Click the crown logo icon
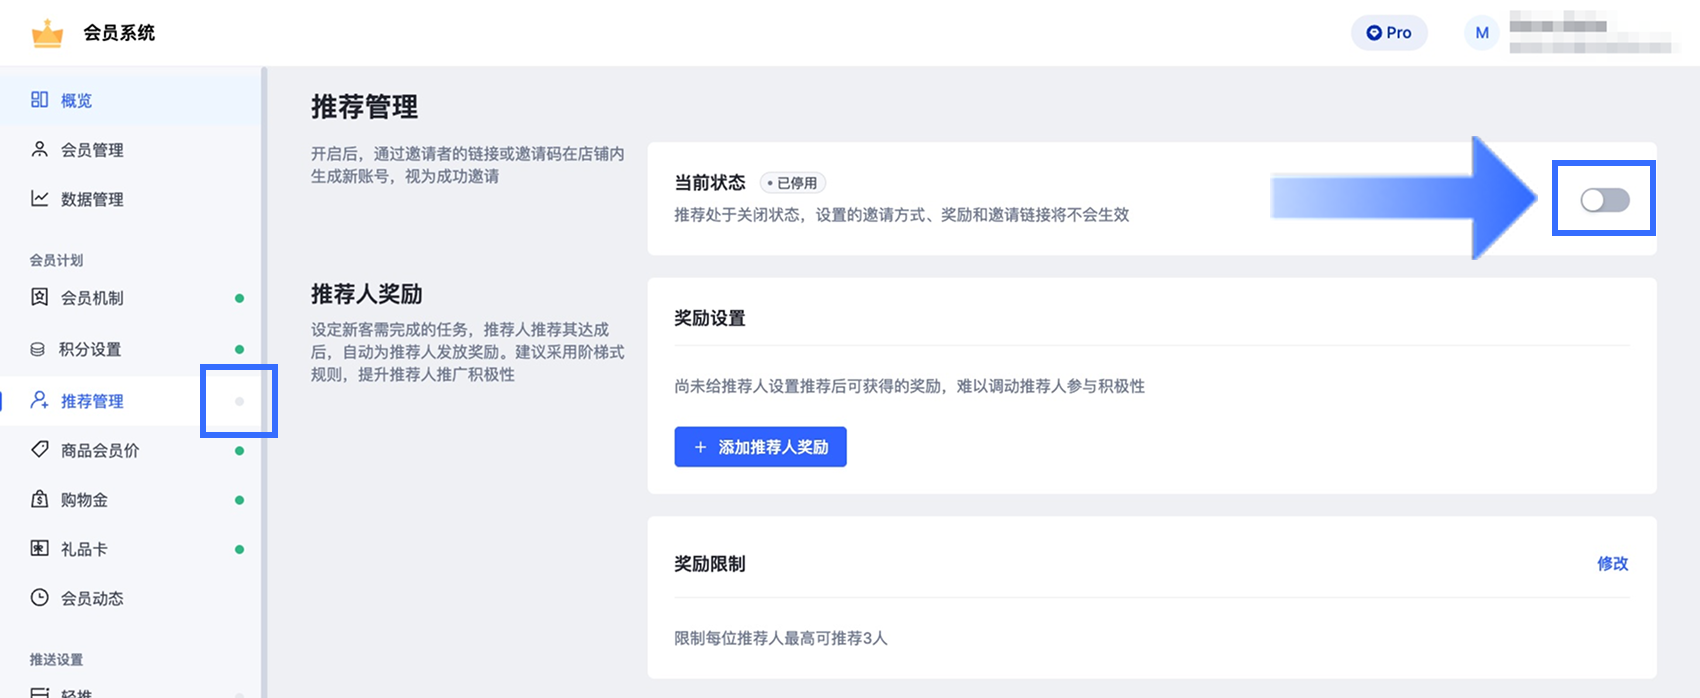Screen dimensions: 1700x698 click(x=47, y=33)
